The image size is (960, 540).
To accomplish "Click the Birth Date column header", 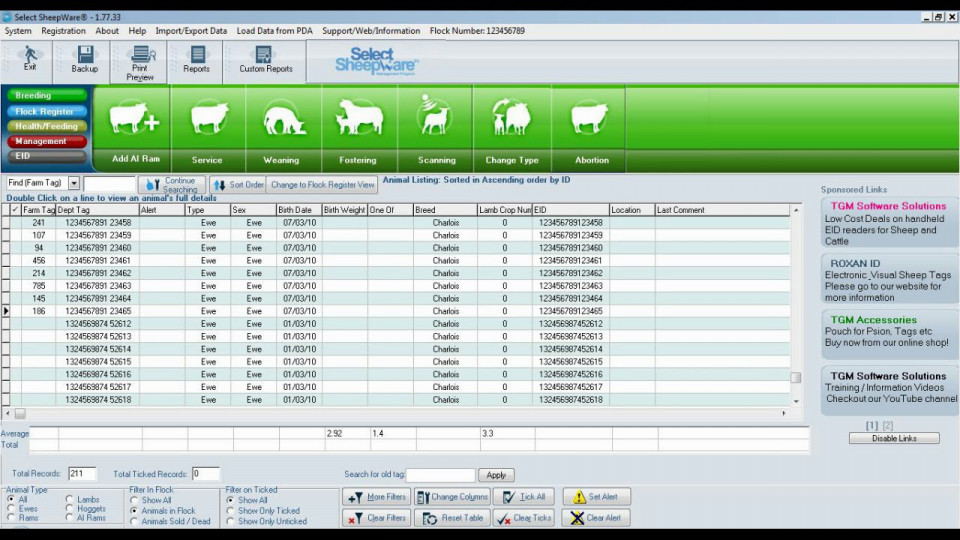I will (299, 210).
